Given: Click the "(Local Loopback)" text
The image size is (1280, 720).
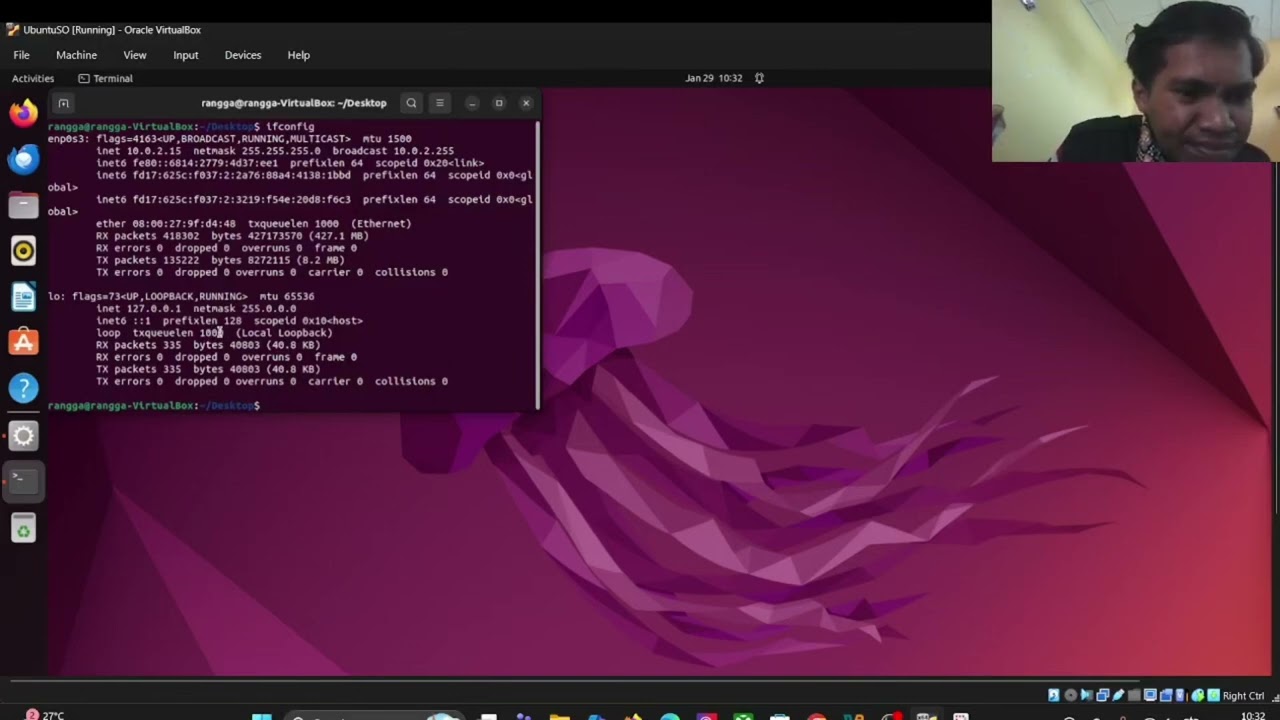Looking at the screenshot, I should [284, 333].
